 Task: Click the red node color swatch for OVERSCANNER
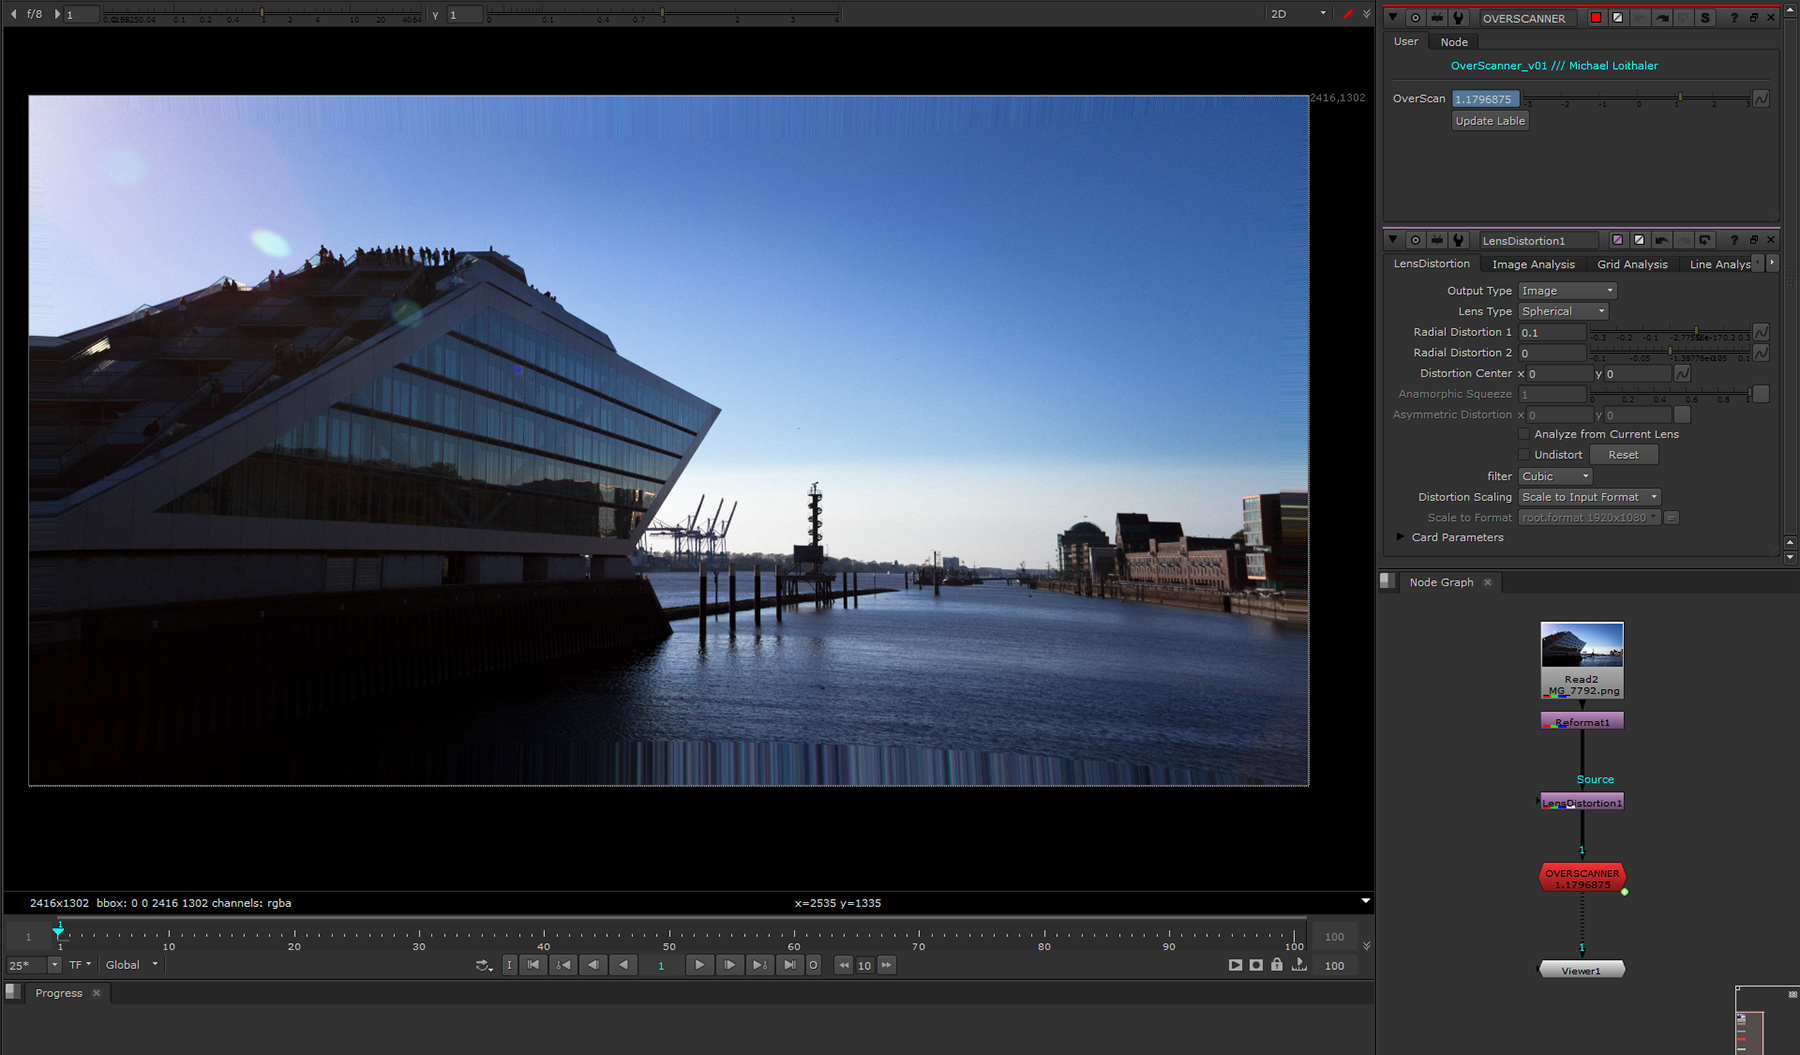1596,18
